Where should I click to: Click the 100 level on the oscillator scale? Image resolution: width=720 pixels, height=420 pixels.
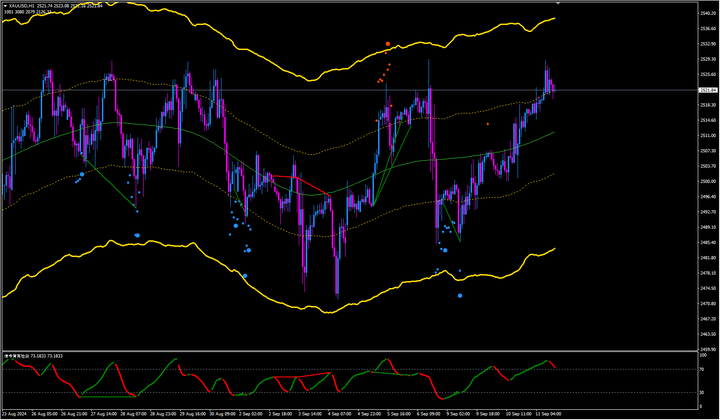(703, 355)
